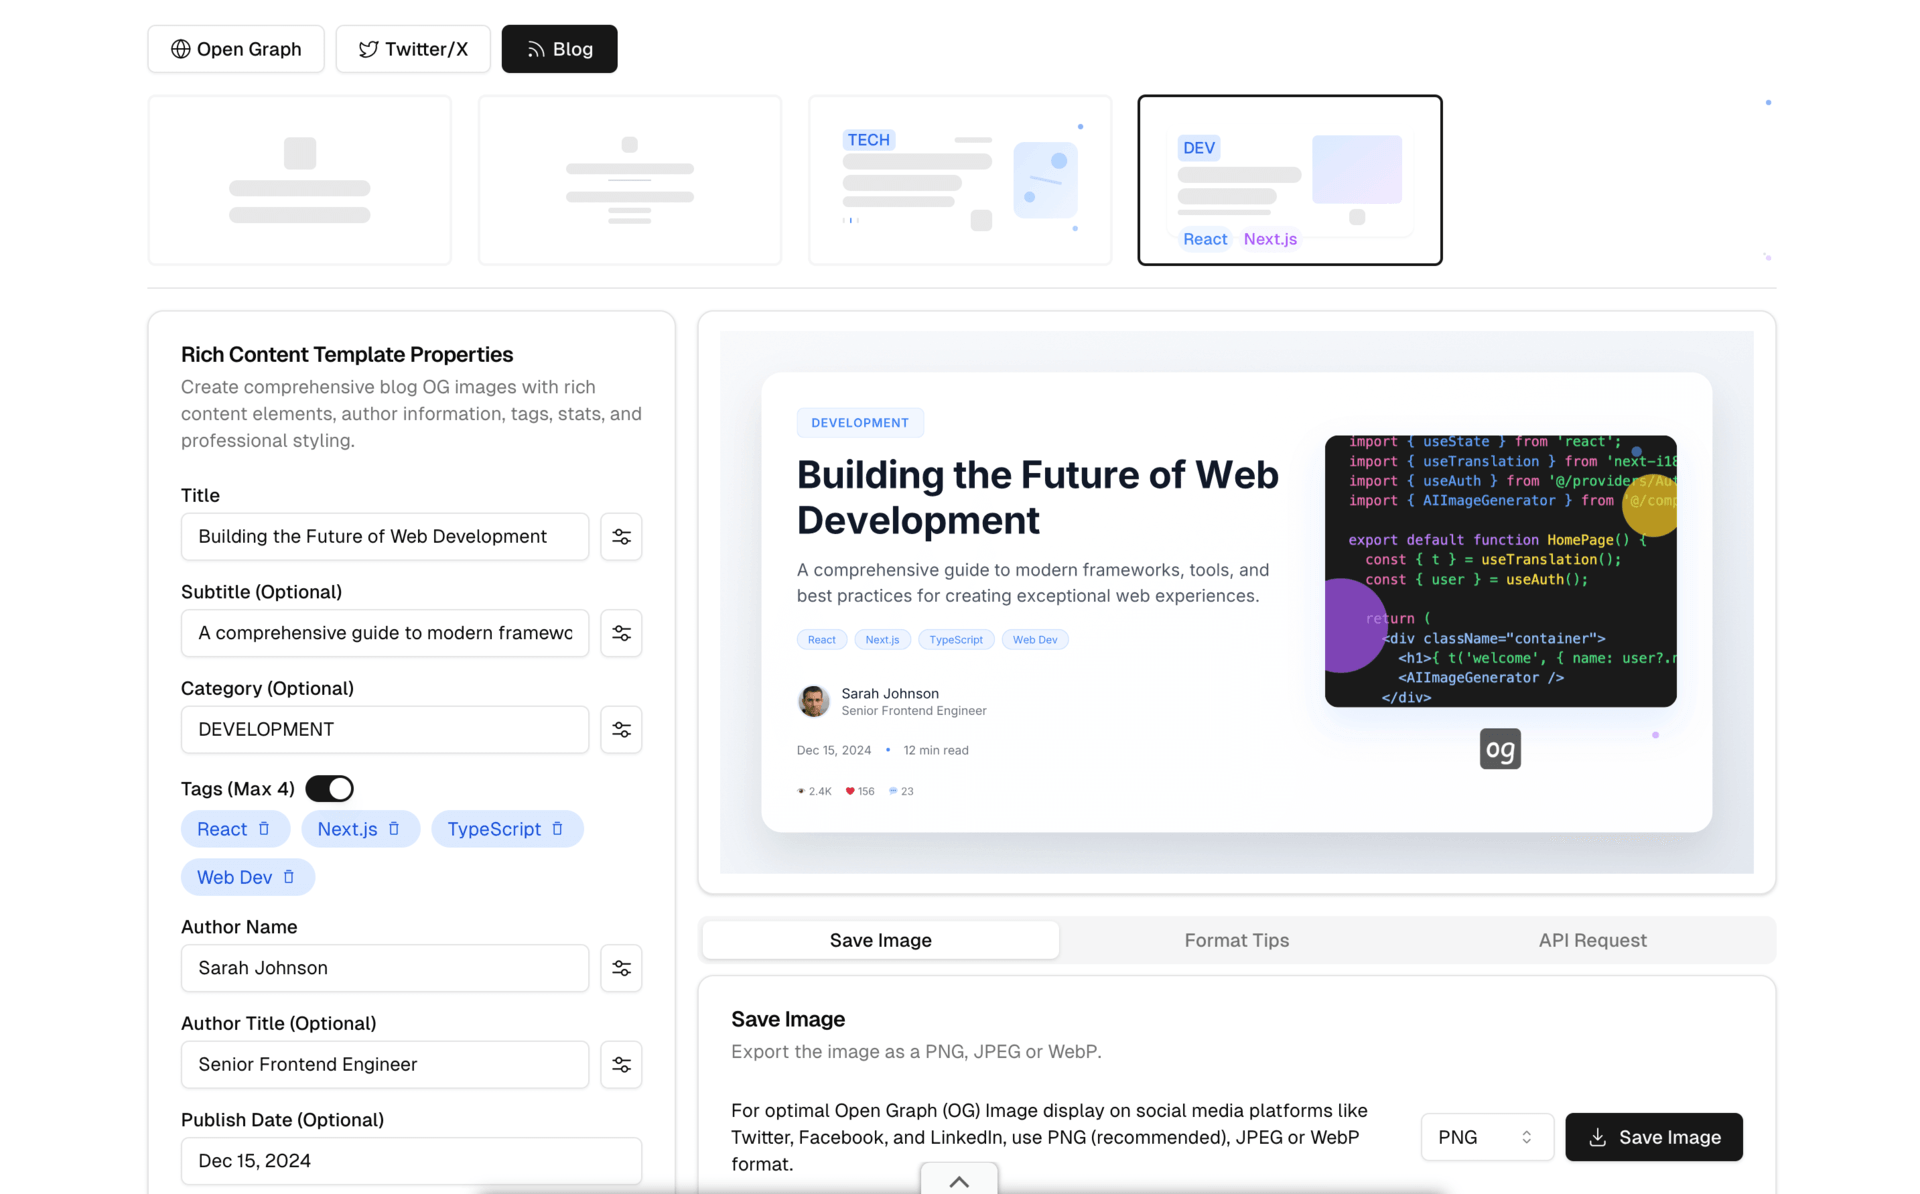
Task: Click into the Title input field
Action: (385, 537)
